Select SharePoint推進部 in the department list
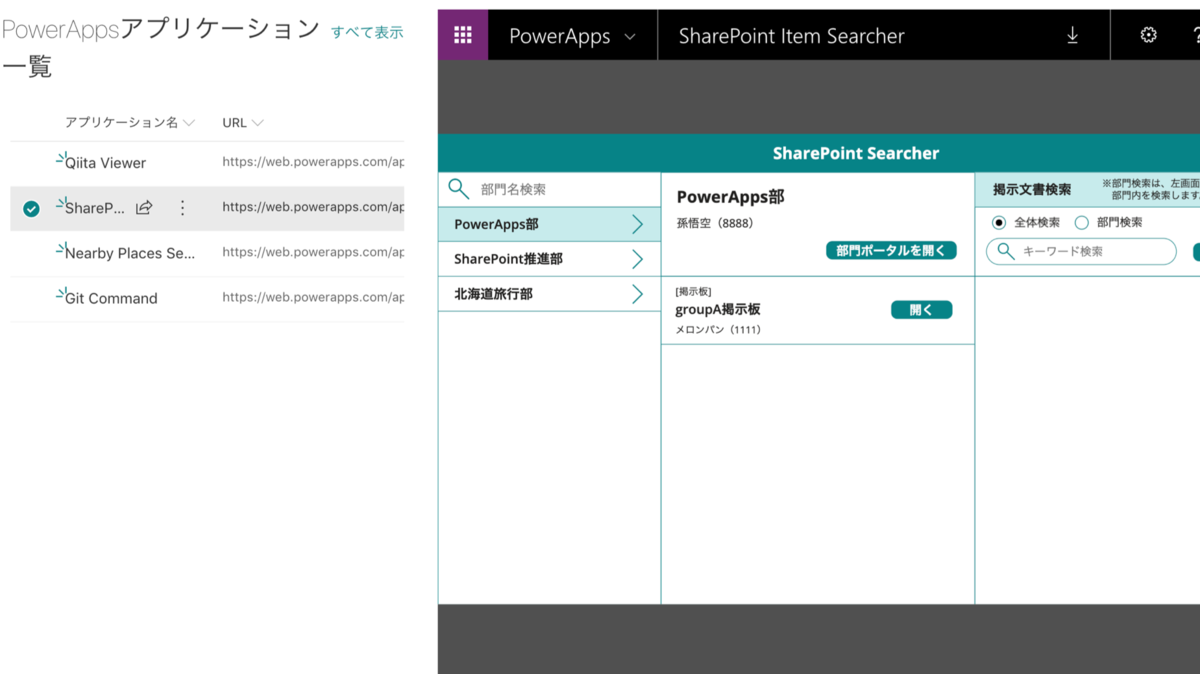 [x=549, y=259]
